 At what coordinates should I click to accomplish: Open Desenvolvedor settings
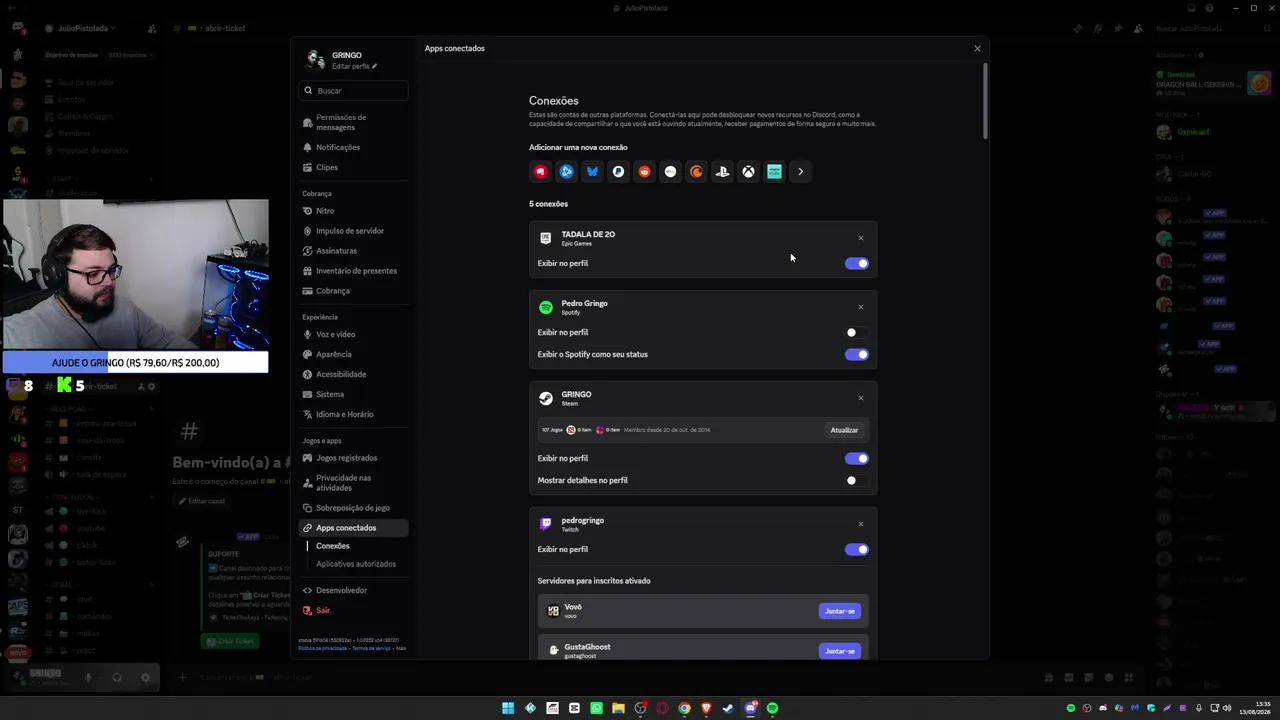click(x=354, y=591)
